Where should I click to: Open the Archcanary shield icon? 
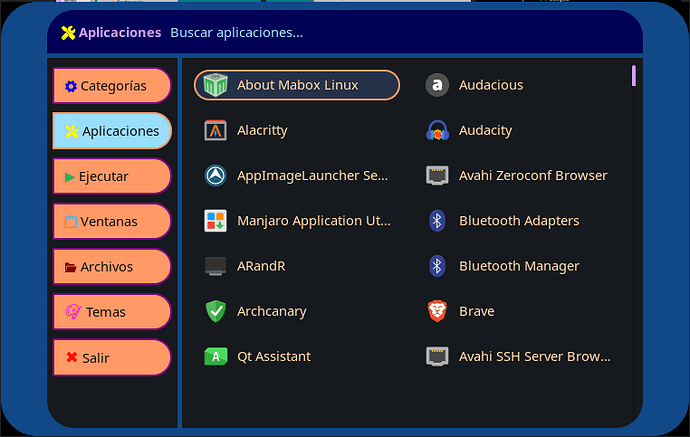[216, 311]
